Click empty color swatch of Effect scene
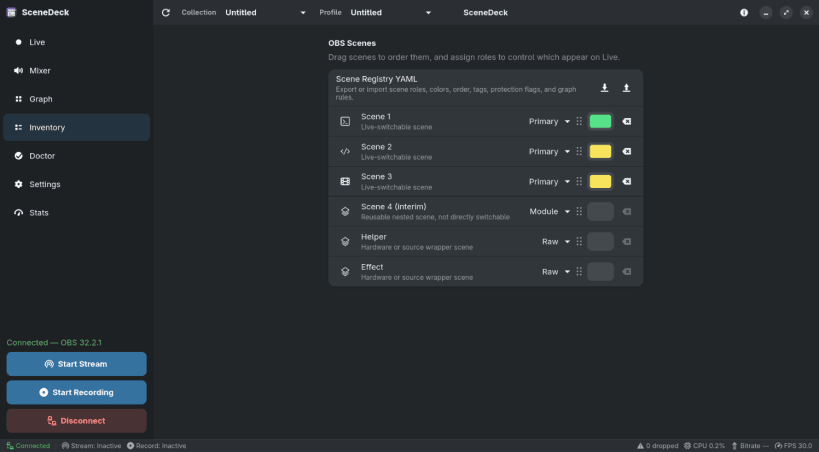Viewport: 819px width, 452px height. 600,272
